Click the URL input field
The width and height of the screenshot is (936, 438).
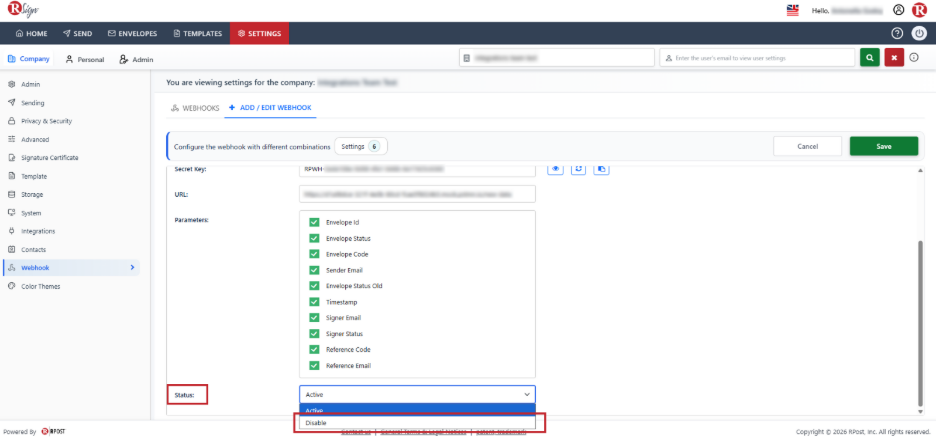[x=417, y=194]
